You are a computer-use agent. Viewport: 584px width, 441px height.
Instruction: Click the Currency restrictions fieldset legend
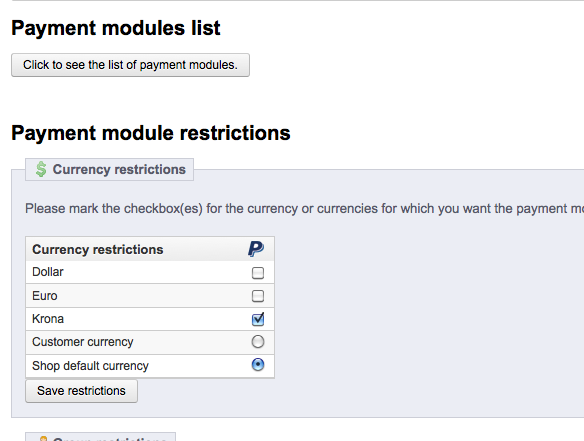110,169
